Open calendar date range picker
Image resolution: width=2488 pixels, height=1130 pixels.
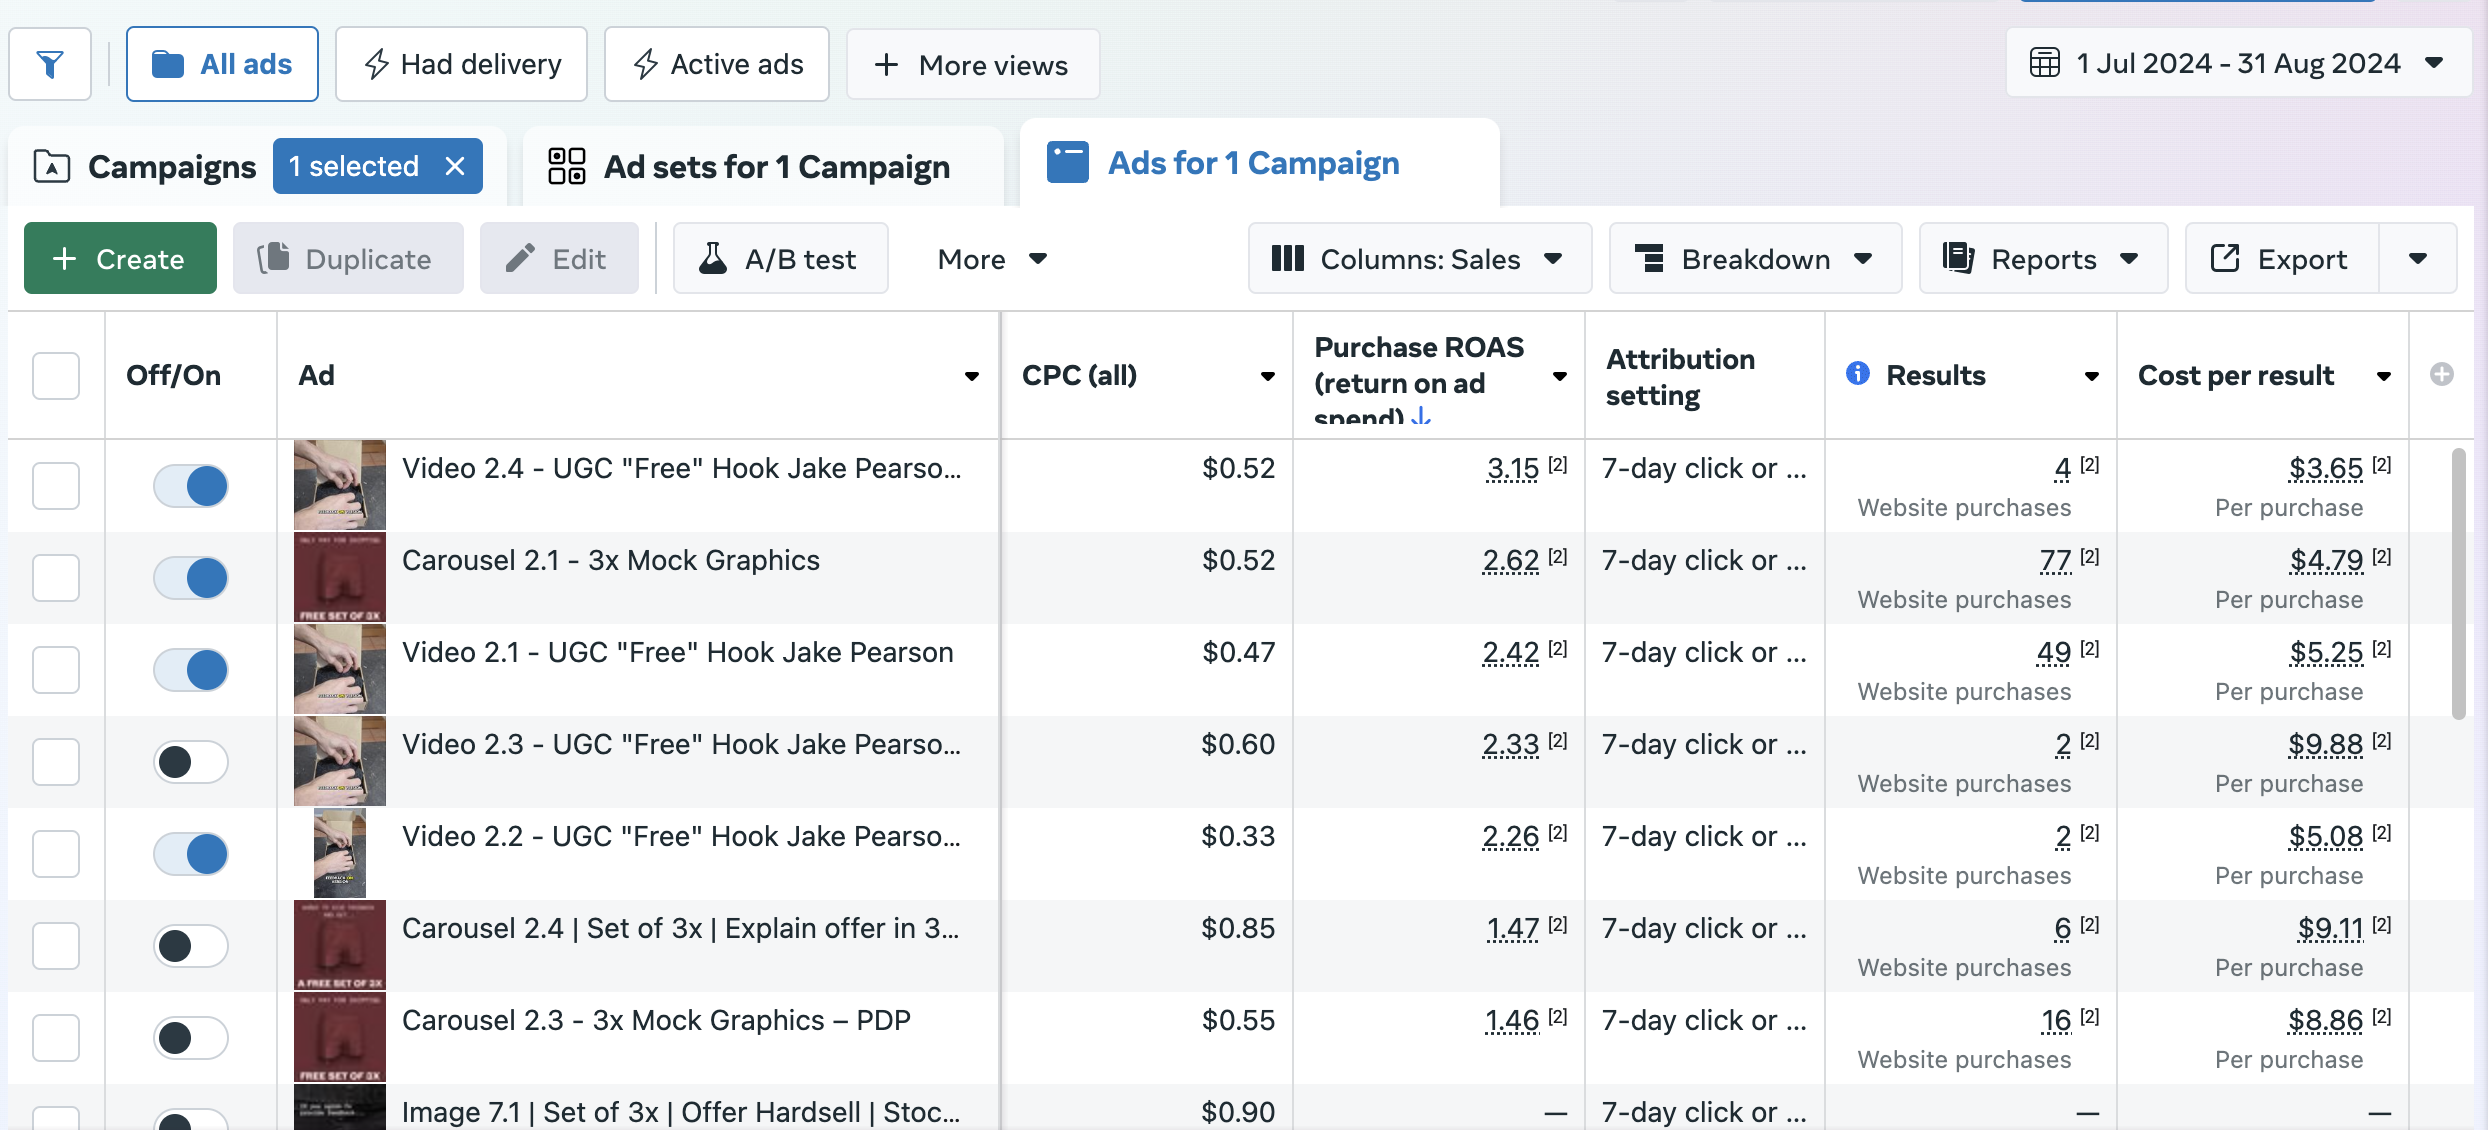point(2237,64)
